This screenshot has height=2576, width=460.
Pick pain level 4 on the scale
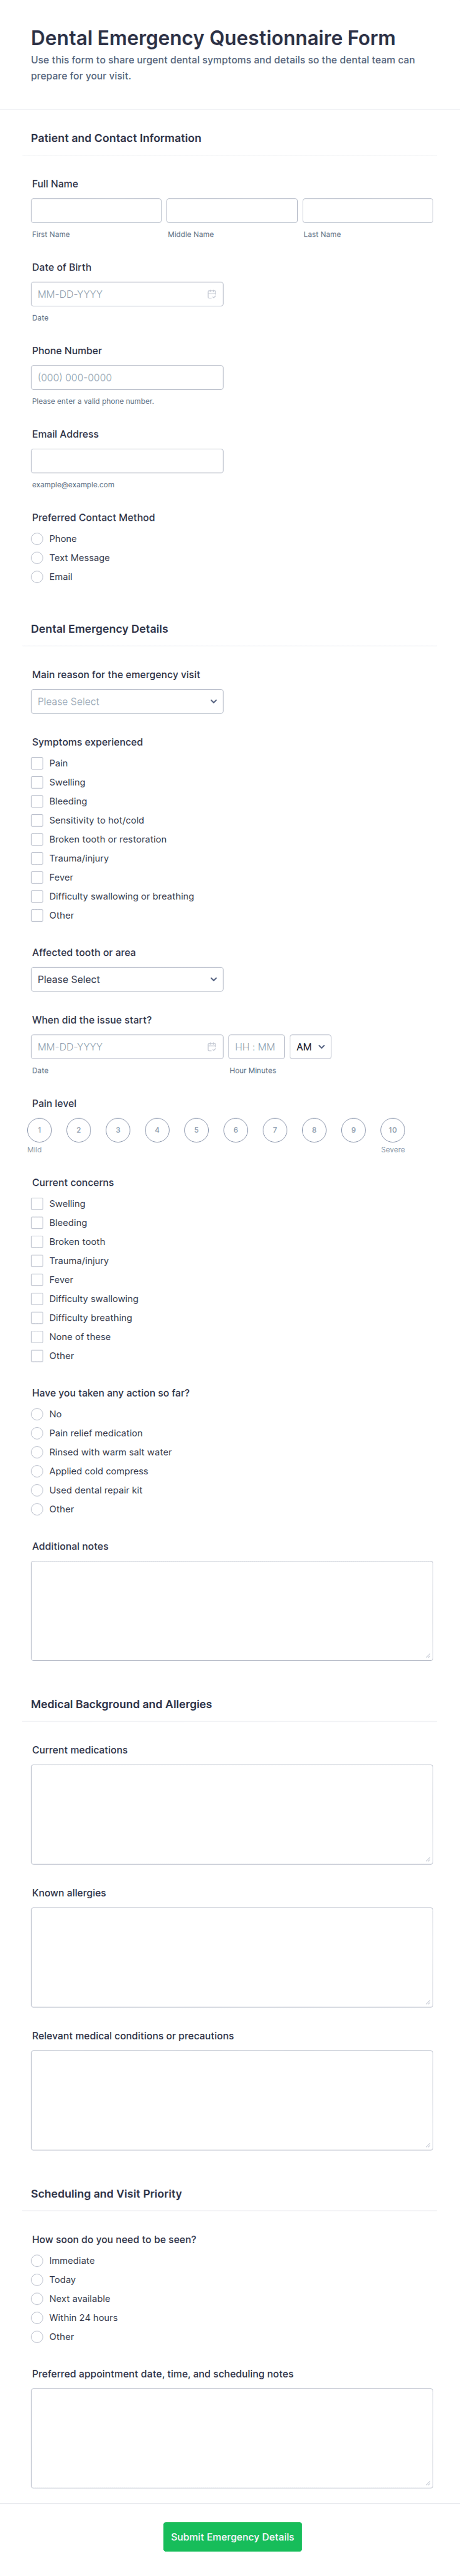[157, 1130]
